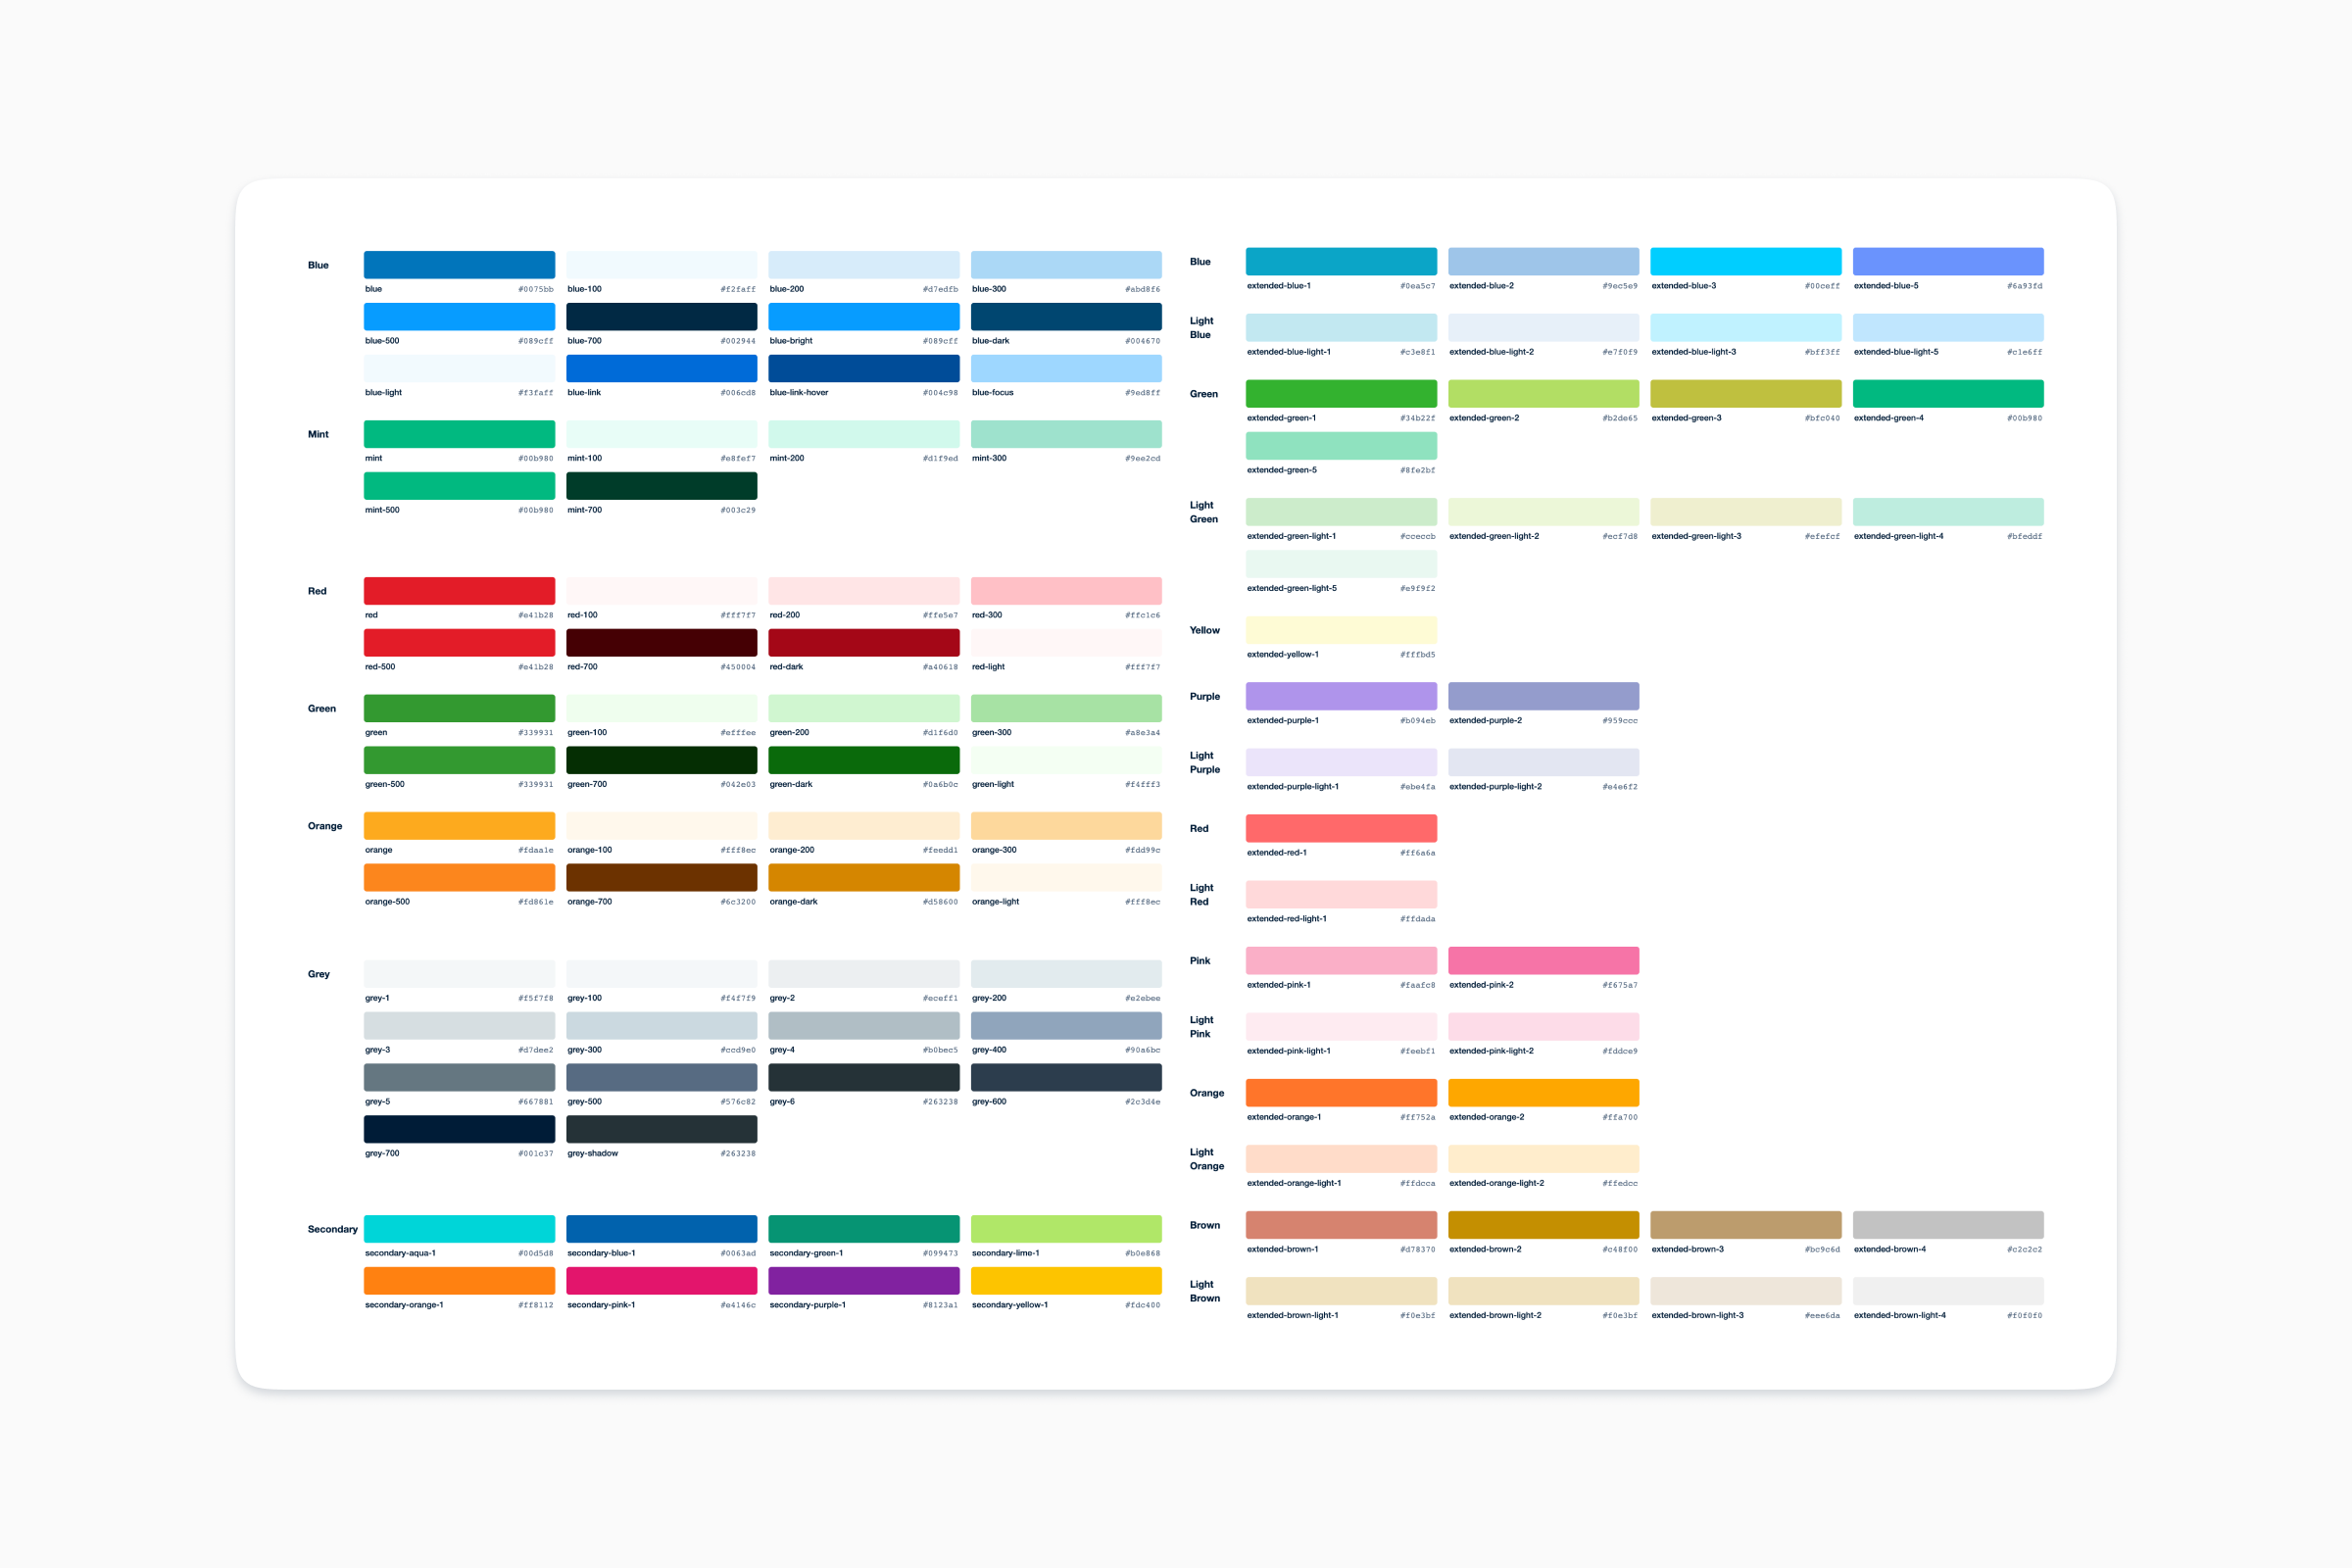Screen dimensions: 2352x1568
Task: Choose the extended-red-1 swatch
Action: [1341, 828]
